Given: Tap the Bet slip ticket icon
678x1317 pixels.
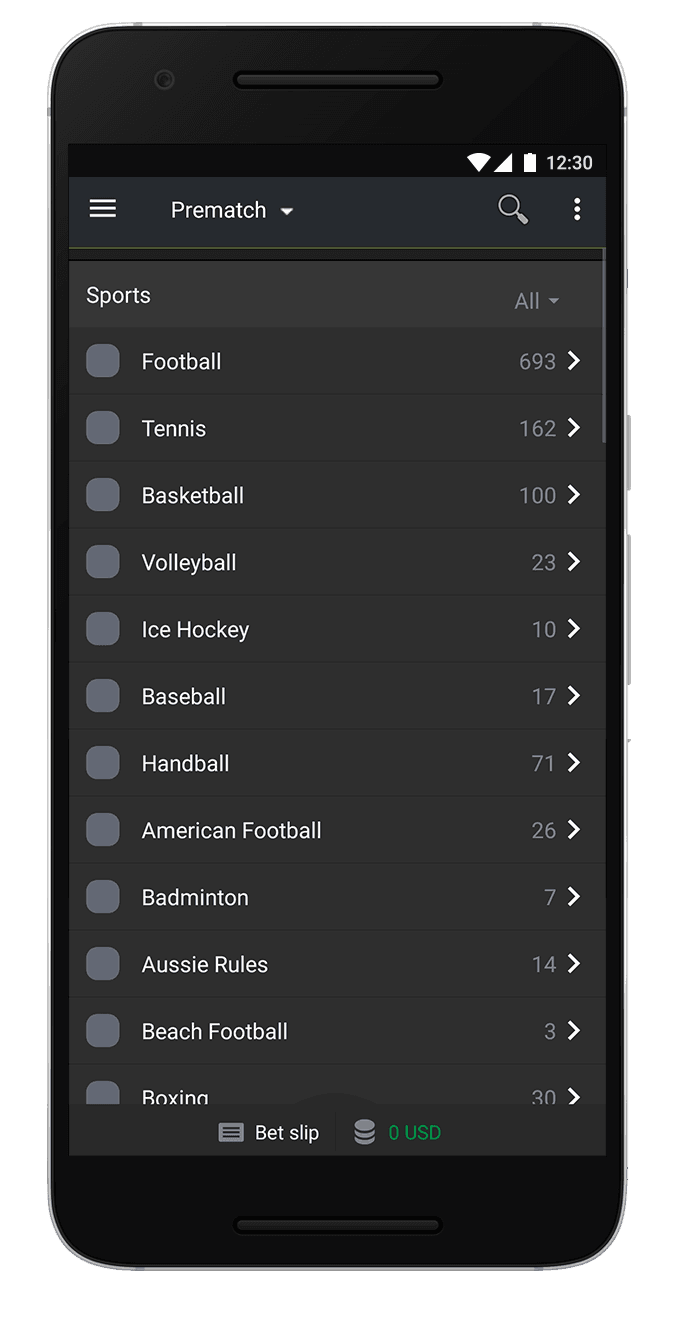Looking at the screenshot, I should tap(231, 1132).
